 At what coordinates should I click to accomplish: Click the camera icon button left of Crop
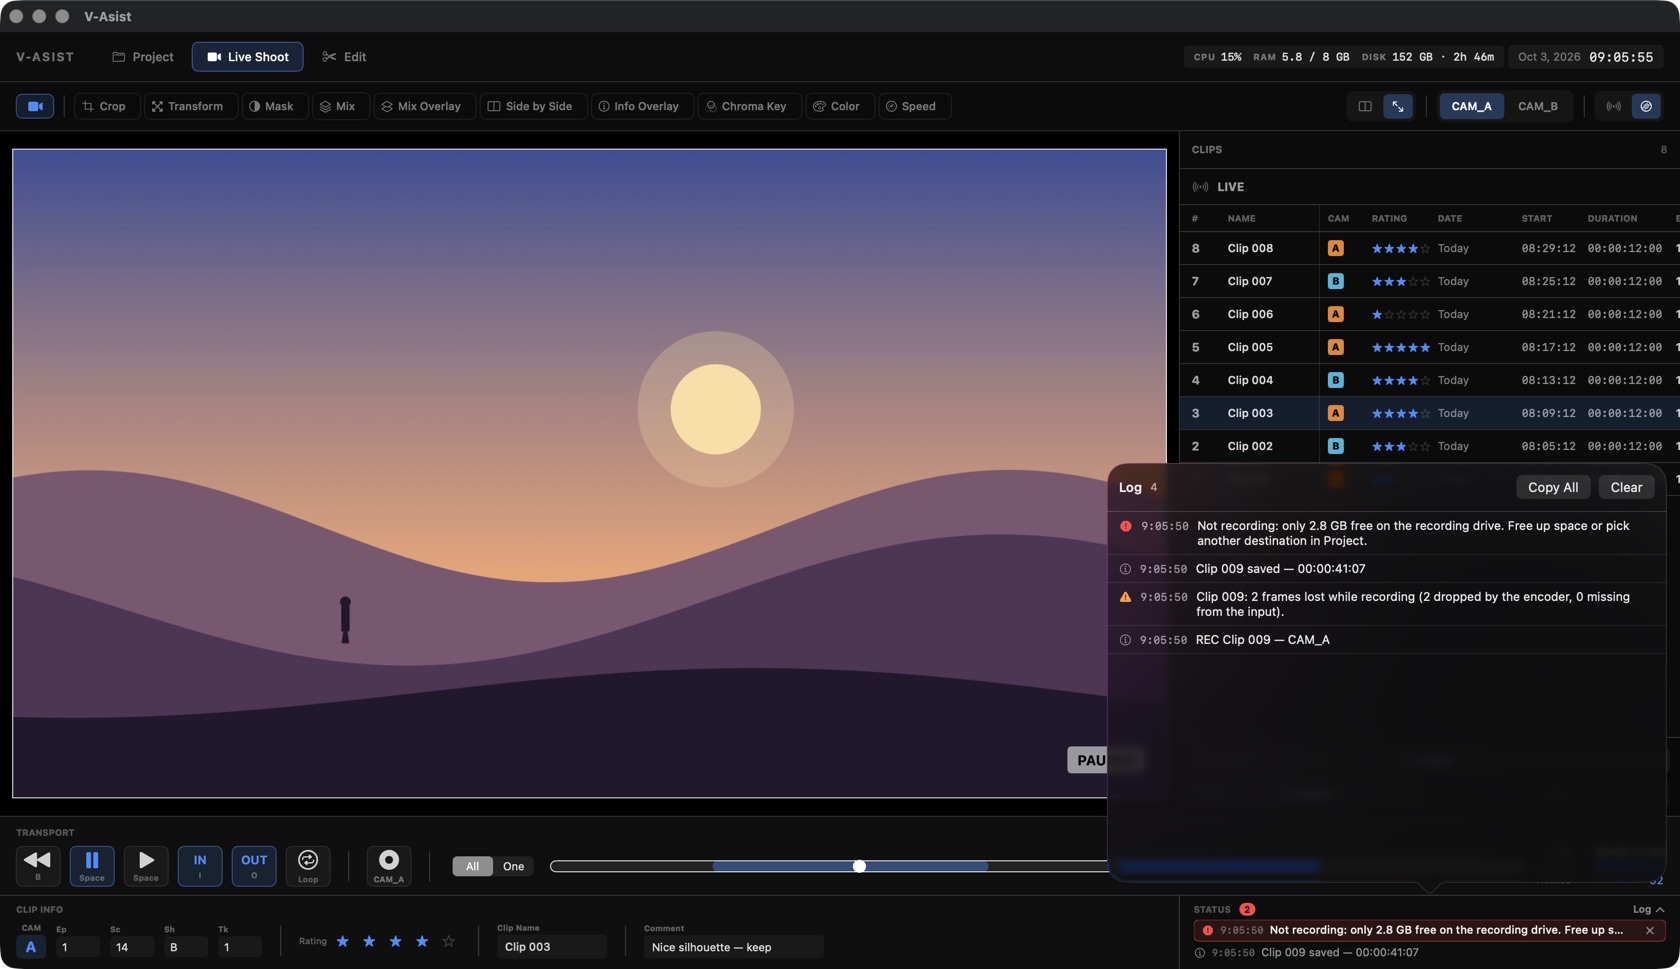(35, 106)
